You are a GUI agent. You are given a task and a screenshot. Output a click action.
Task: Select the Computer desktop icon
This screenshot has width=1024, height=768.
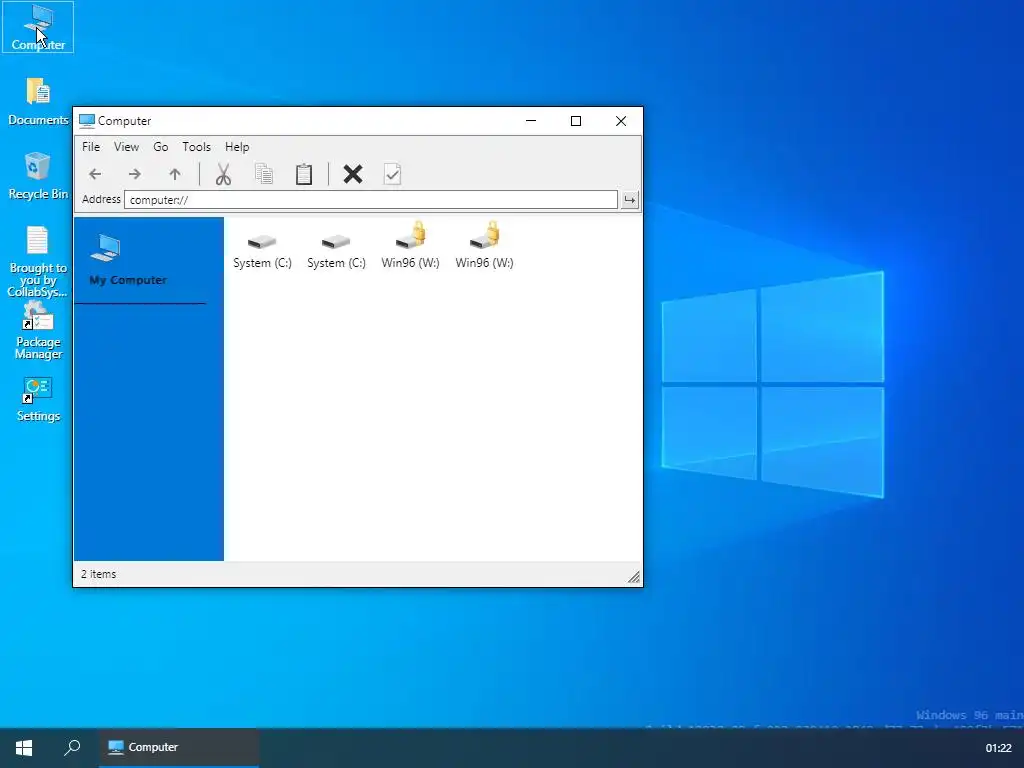[38, 27]
